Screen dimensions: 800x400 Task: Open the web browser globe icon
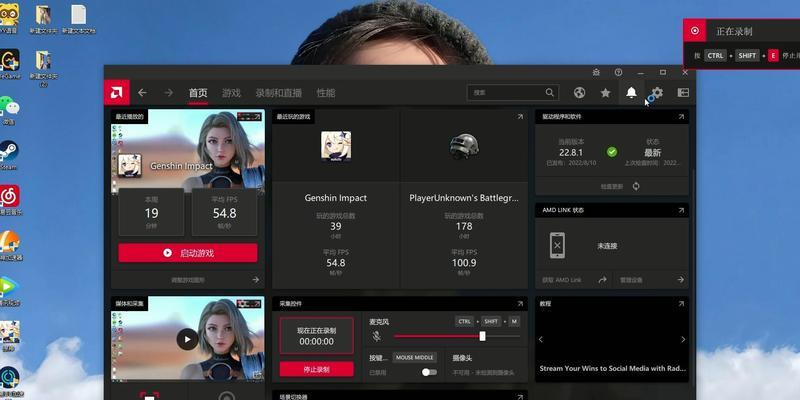pyautogui.click(x=579, y=92)
